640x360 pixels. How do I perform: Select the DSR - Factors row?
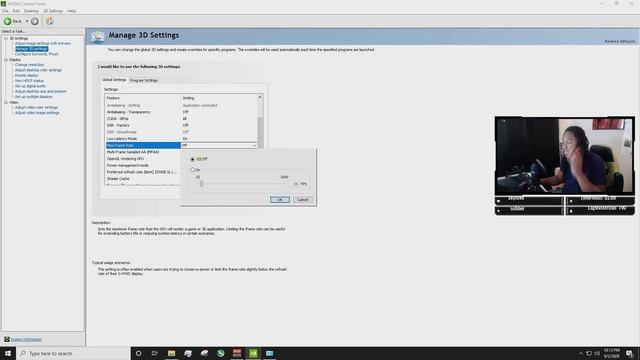click(x=182, y=125)
